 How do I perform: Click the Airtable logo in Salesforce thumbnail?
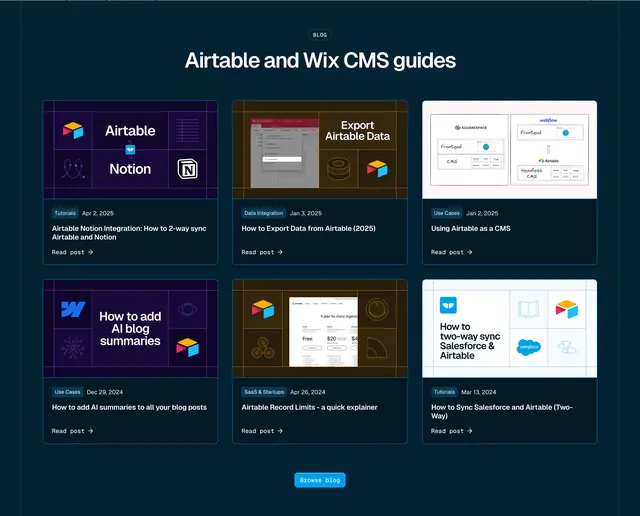[567, 309]
